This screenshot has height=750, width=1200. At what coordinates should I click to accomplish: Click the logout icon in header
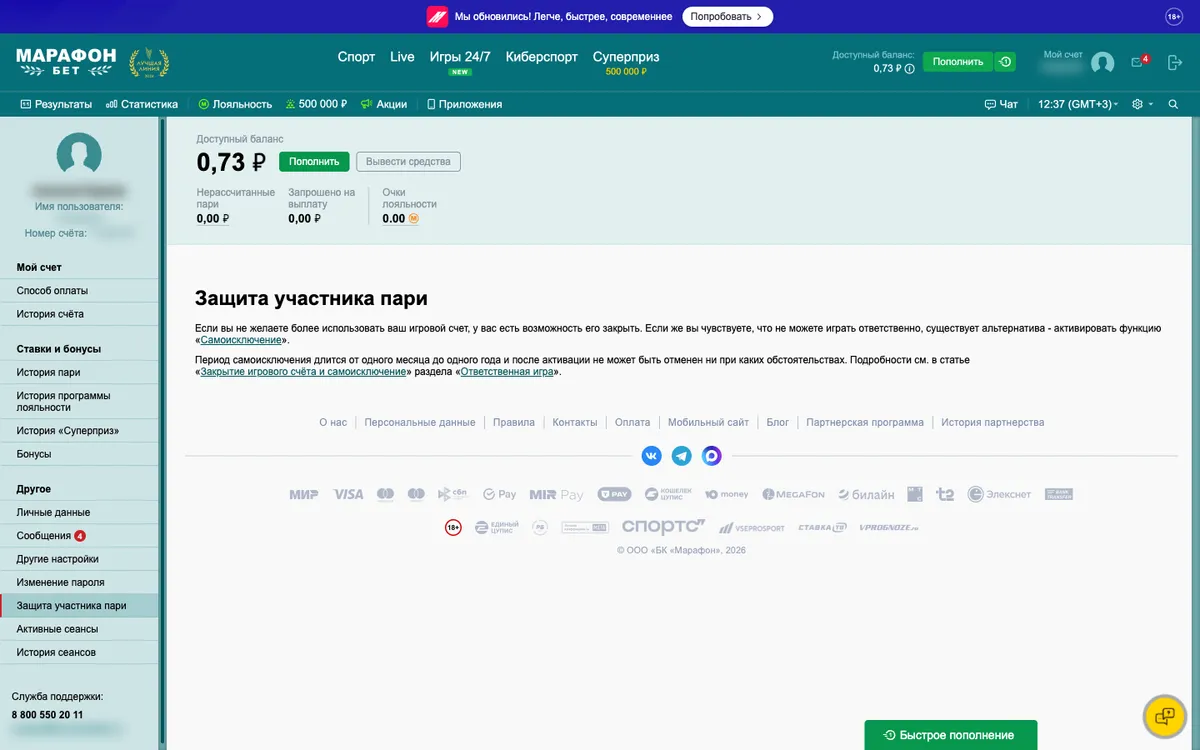pyautogui.click(x=1174, y=62)
